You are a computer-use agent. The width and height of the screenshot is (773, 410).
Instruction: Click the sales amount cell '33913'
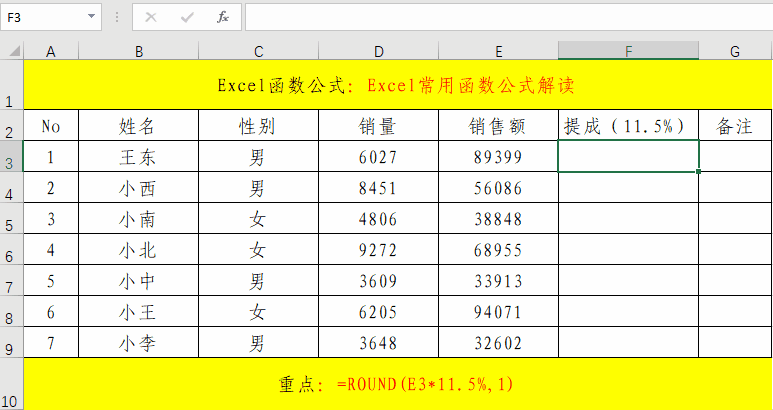(x=498, y=281)
